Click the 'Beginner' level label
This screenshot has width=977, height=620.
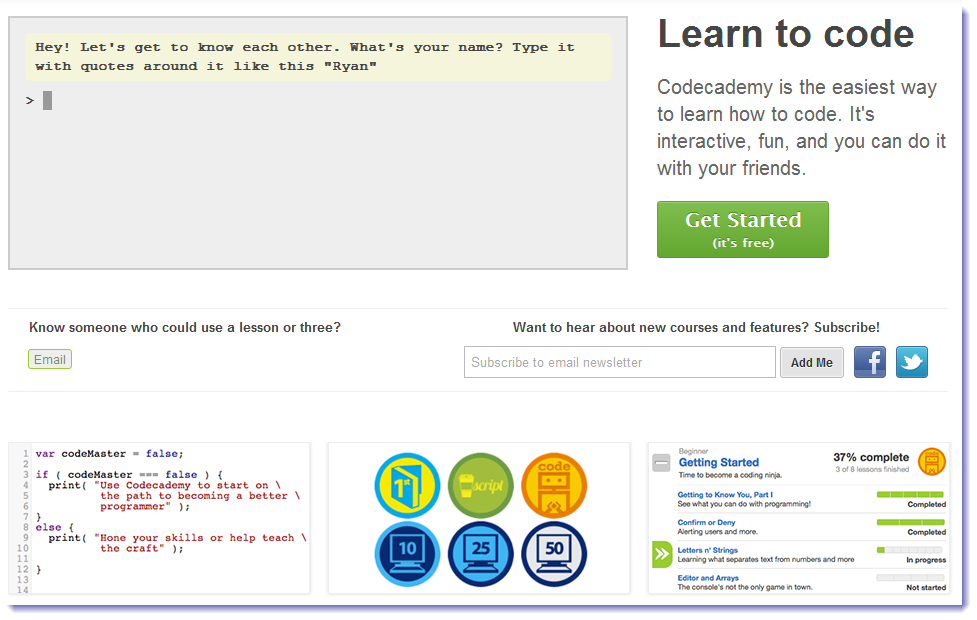point(693,451)
